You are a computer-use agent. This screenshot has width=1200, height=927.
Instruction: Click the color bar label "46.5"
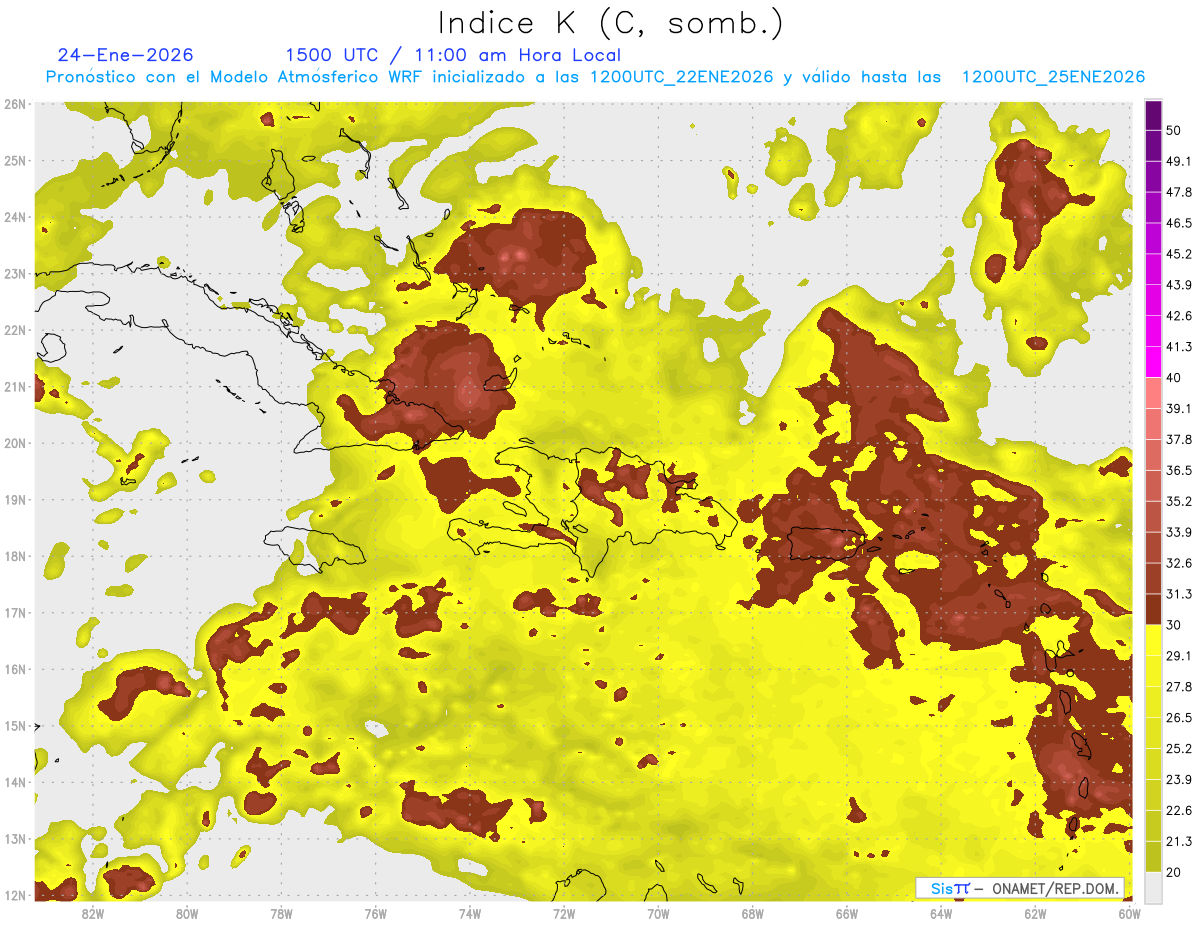[x=1178, y=223]
